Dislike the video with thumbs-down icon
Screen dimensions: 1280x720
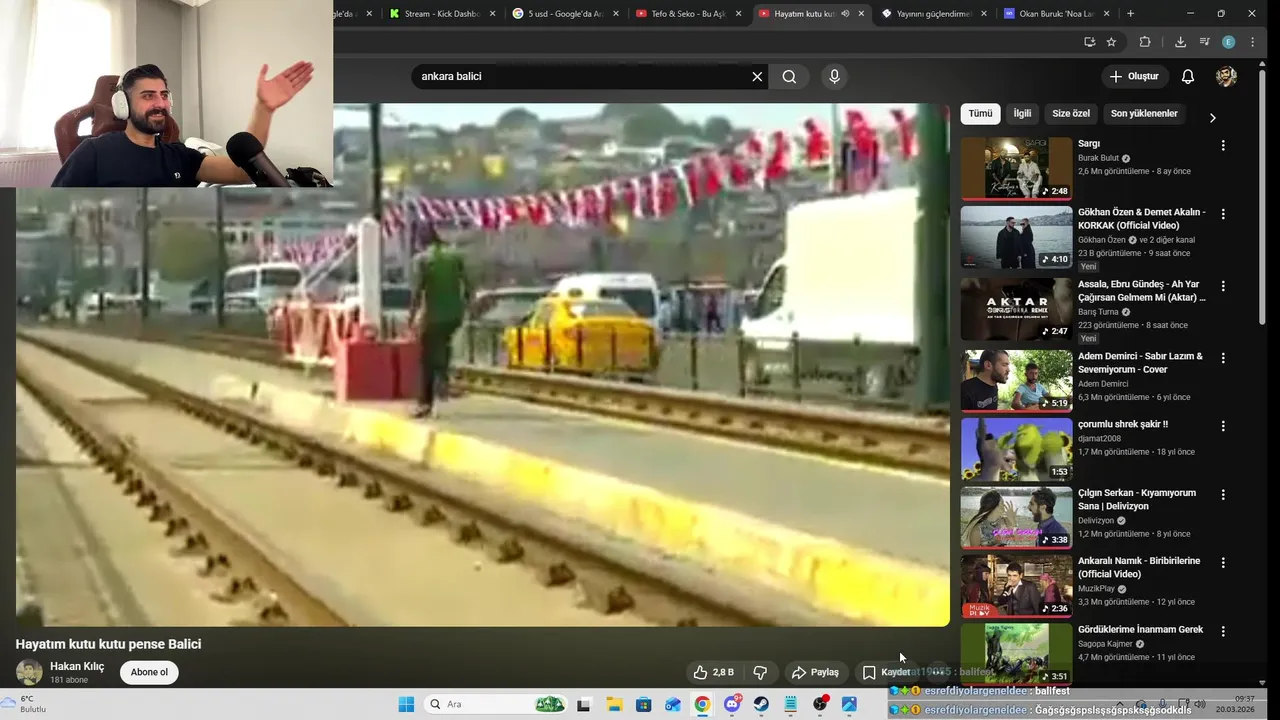tap(760, 672)
